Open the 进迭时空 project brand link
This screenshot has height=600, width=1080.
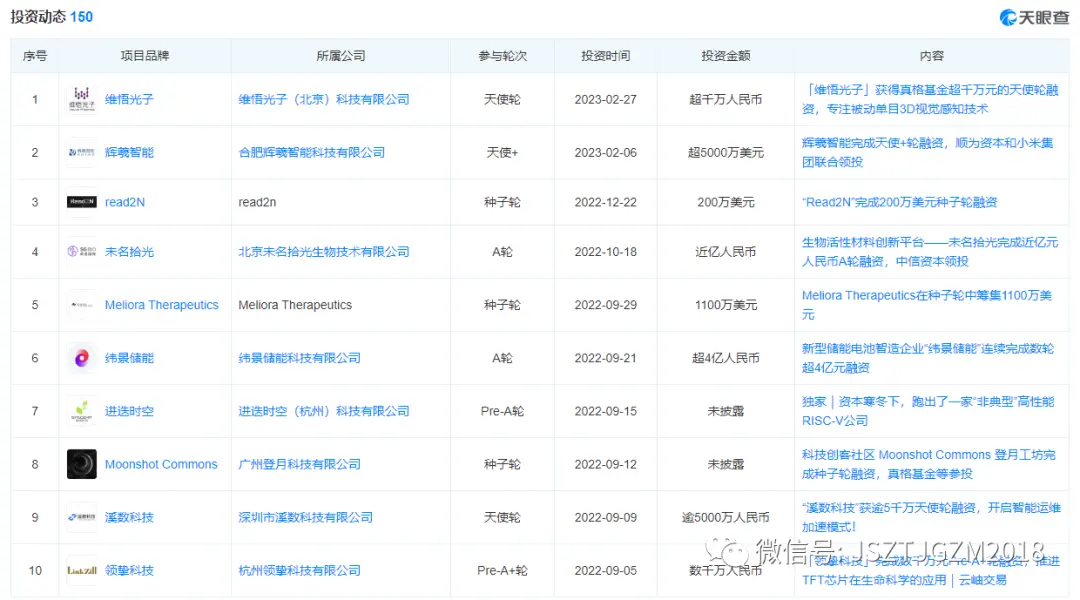click(129, 411)
